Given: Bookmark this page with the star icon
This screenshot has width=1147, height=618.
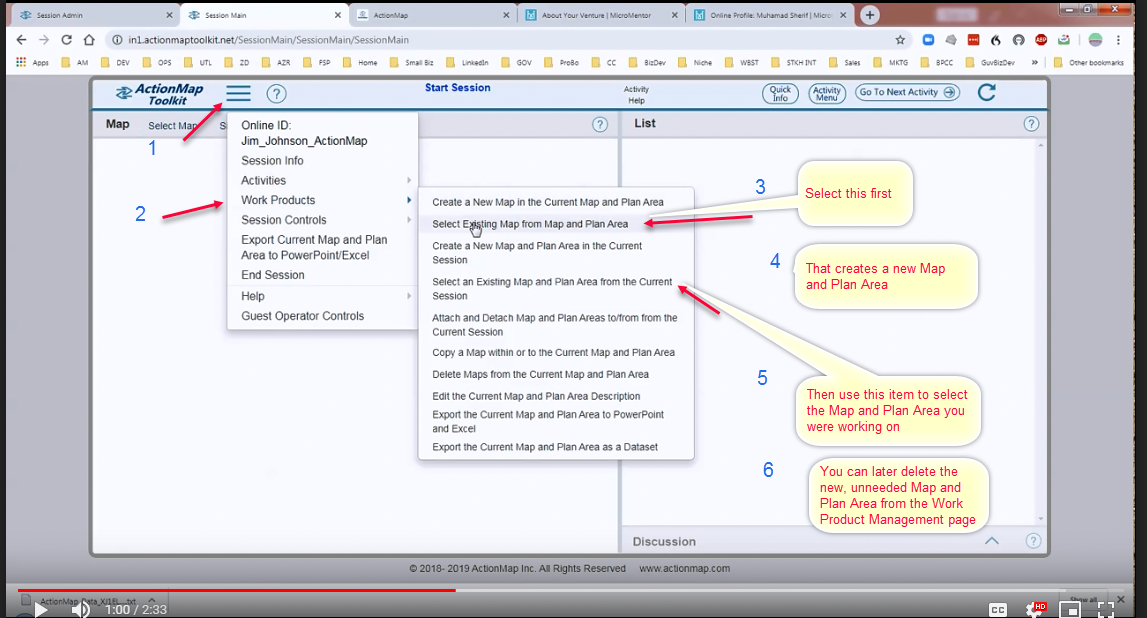Looking at the screenshot, I should pos(900,40).
